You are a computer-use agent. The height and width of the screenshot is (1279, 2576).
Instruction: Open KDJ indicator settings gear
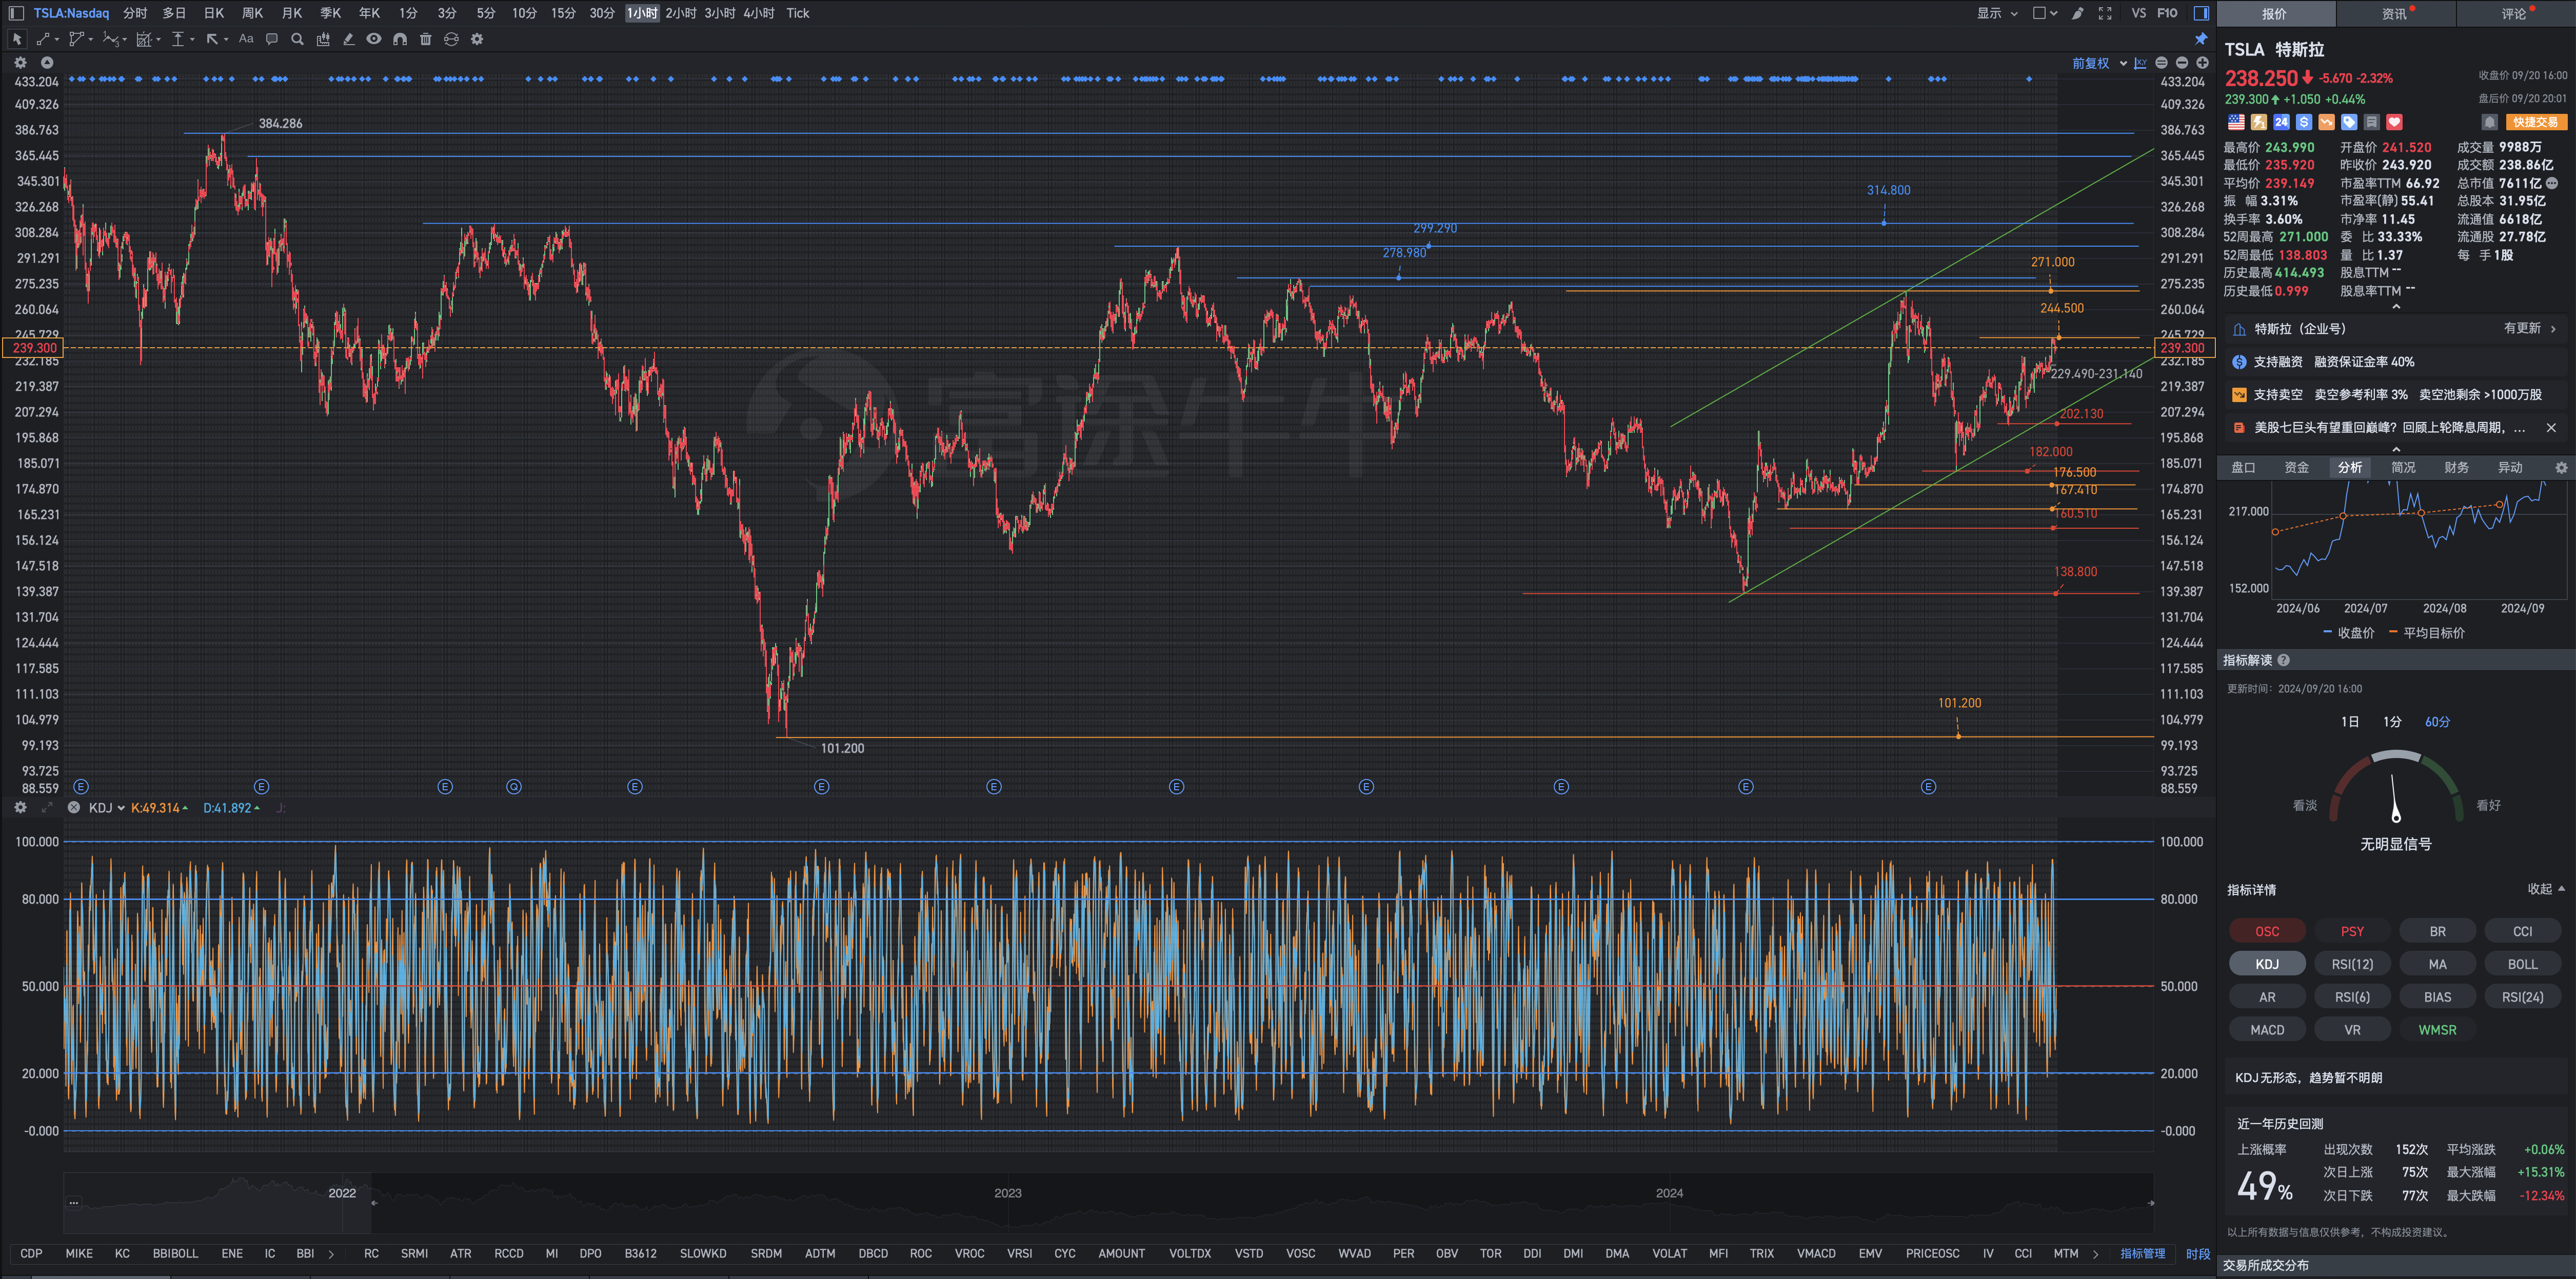[20, 807]
